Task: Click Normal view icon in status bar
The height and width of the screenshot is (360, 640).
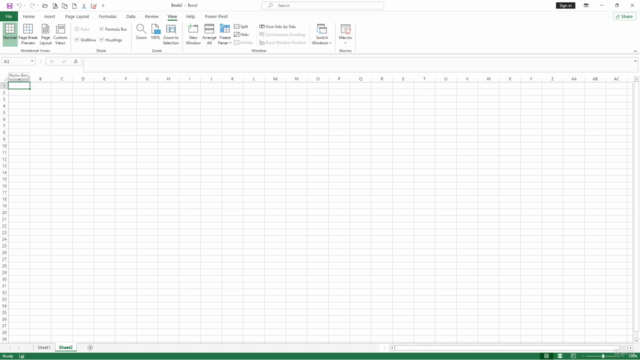Action: 546,356
